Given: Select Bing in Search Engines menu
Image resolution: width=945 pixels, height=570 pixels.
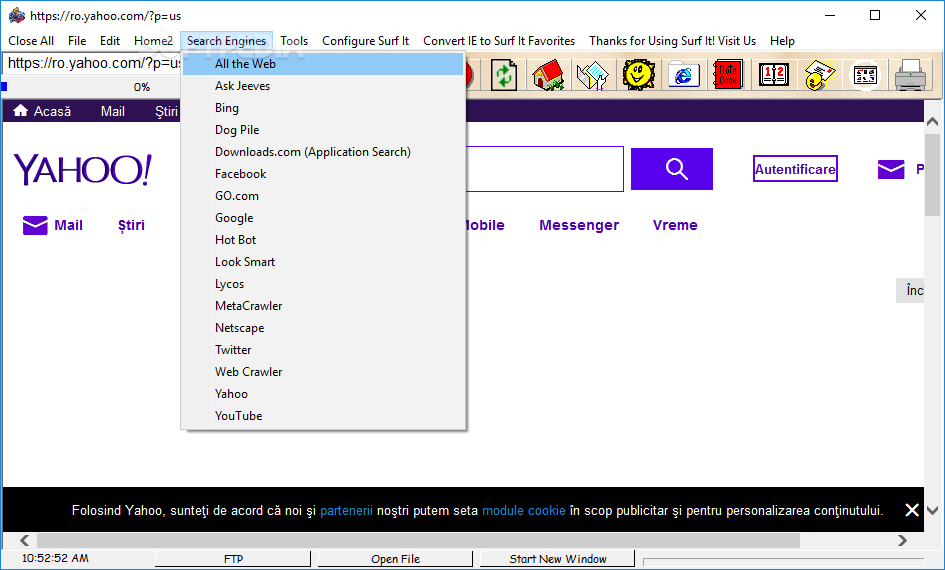Looking at the screenshot, I should pyautogui.click(x=323, y=108).
